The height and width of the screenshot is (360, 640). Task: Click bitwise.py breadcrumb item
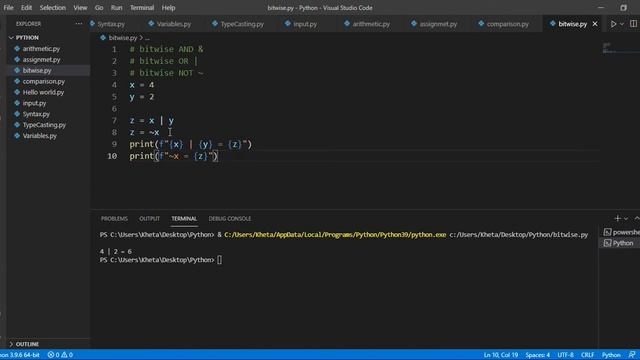(122, 38)
